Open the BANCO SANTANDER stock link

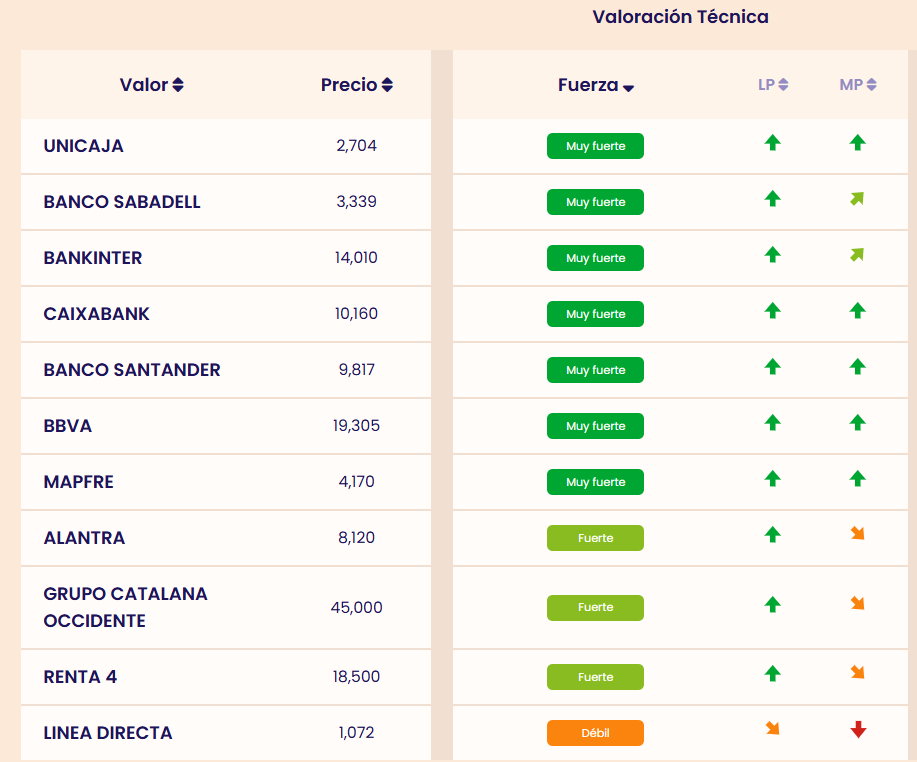[x=132, y=370]
